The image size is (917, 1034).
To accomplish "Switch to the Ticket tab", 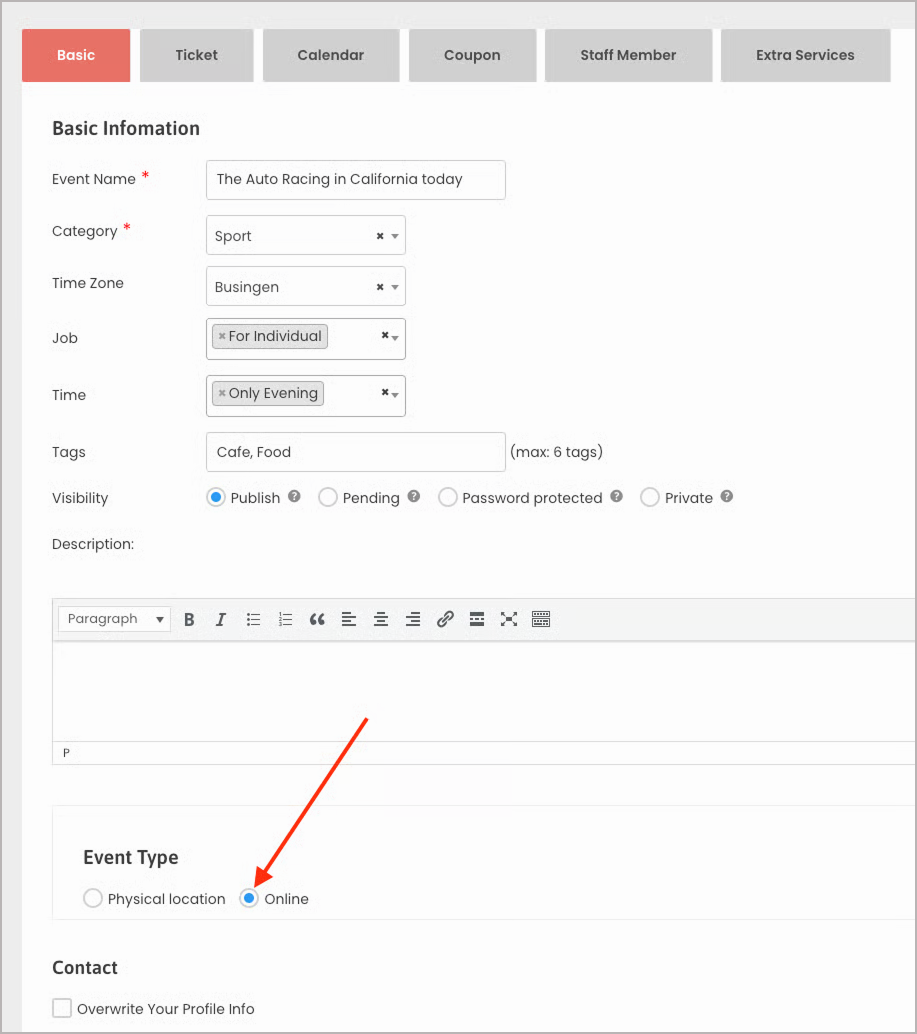I will coord(196,55).
